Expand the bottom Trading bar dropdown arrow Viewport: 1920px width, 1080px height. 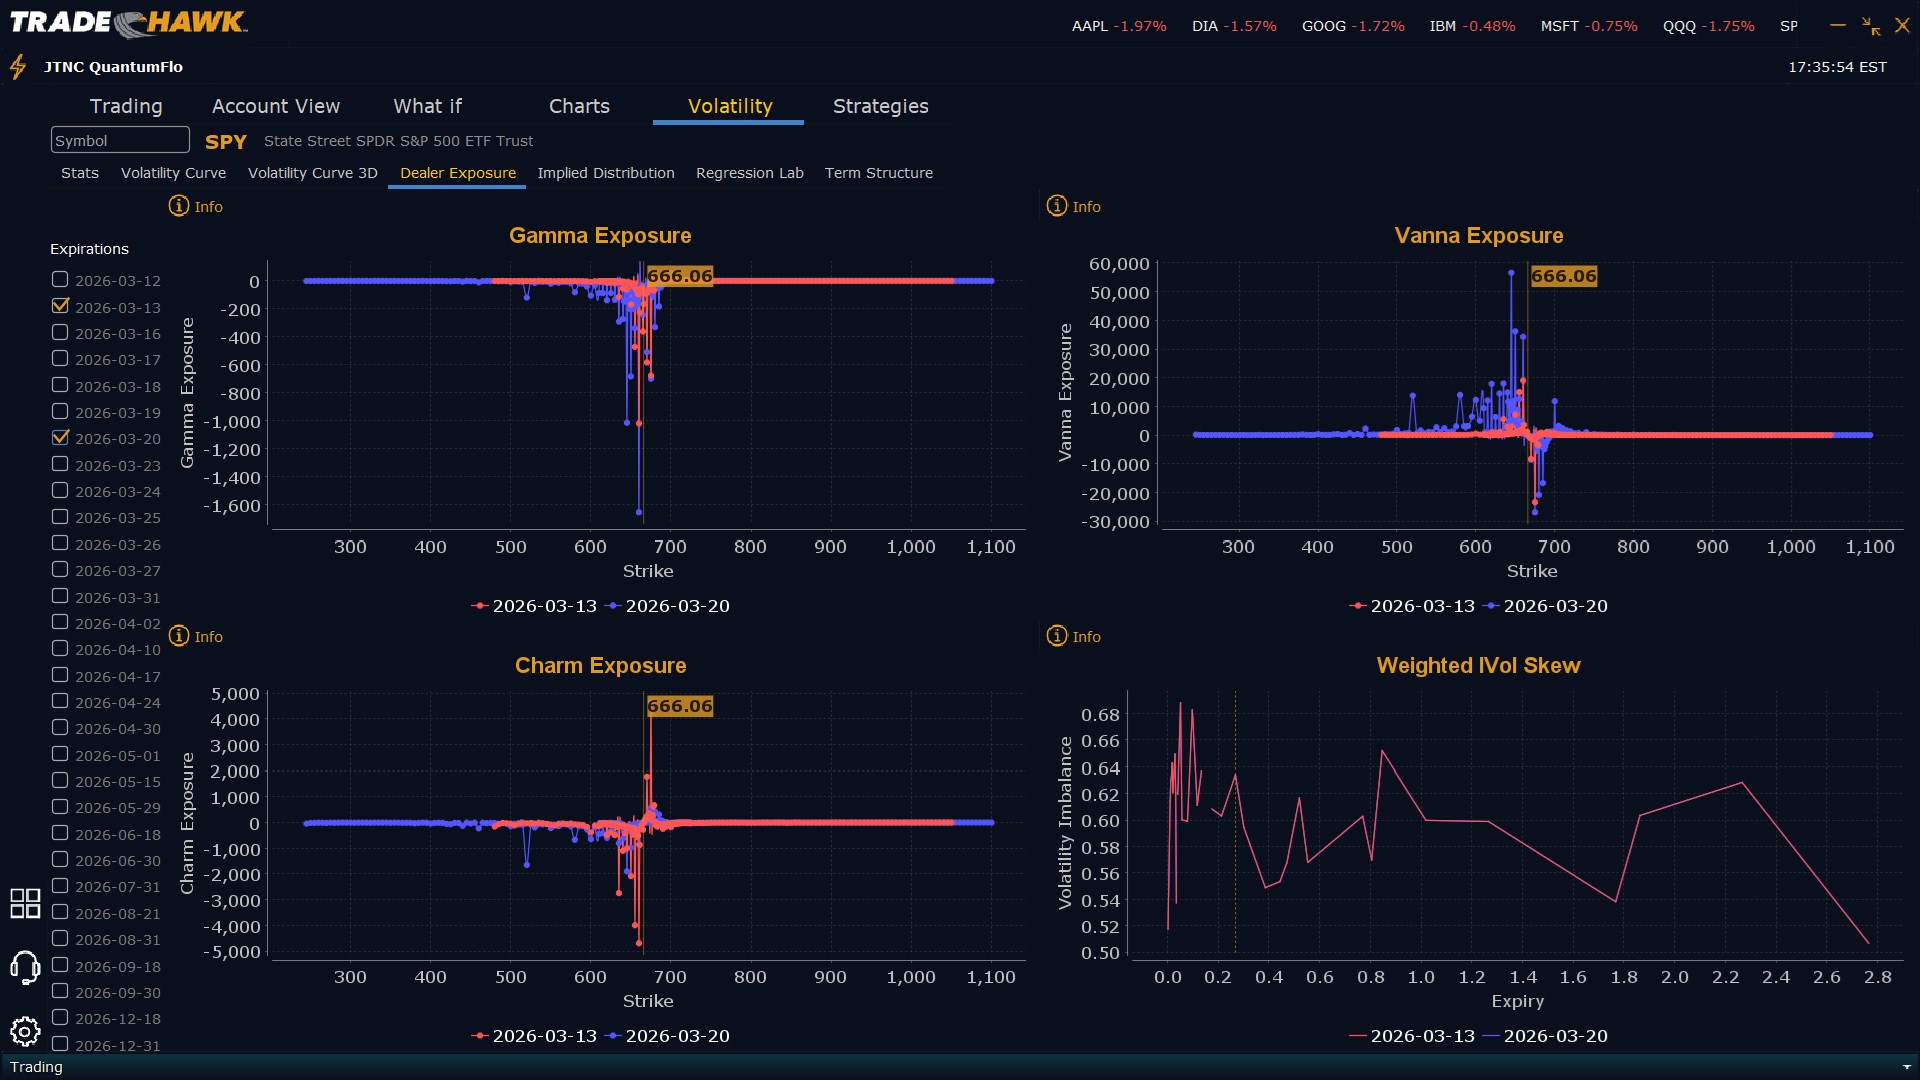click(1906, 1067)
